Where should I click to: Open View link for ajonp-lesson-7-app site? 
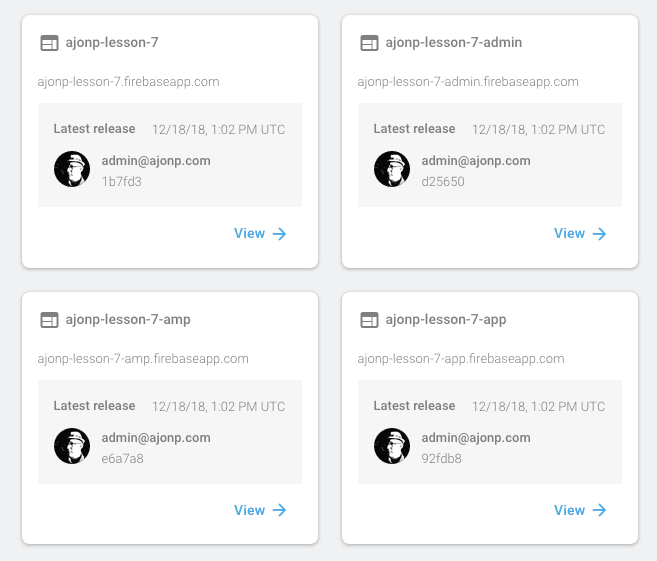click(580, 510)
